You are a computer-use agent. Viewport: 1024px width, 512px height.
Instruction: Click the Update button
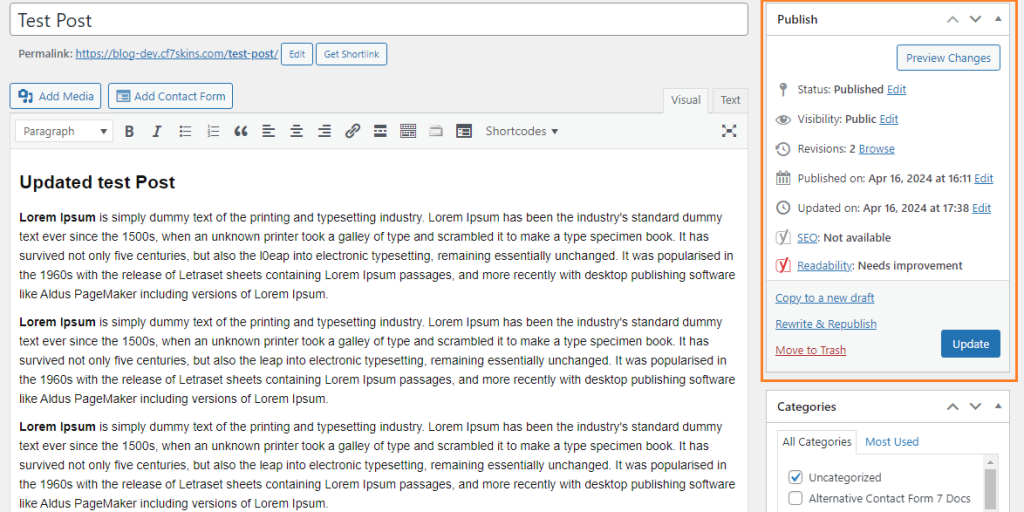point(970,344)
